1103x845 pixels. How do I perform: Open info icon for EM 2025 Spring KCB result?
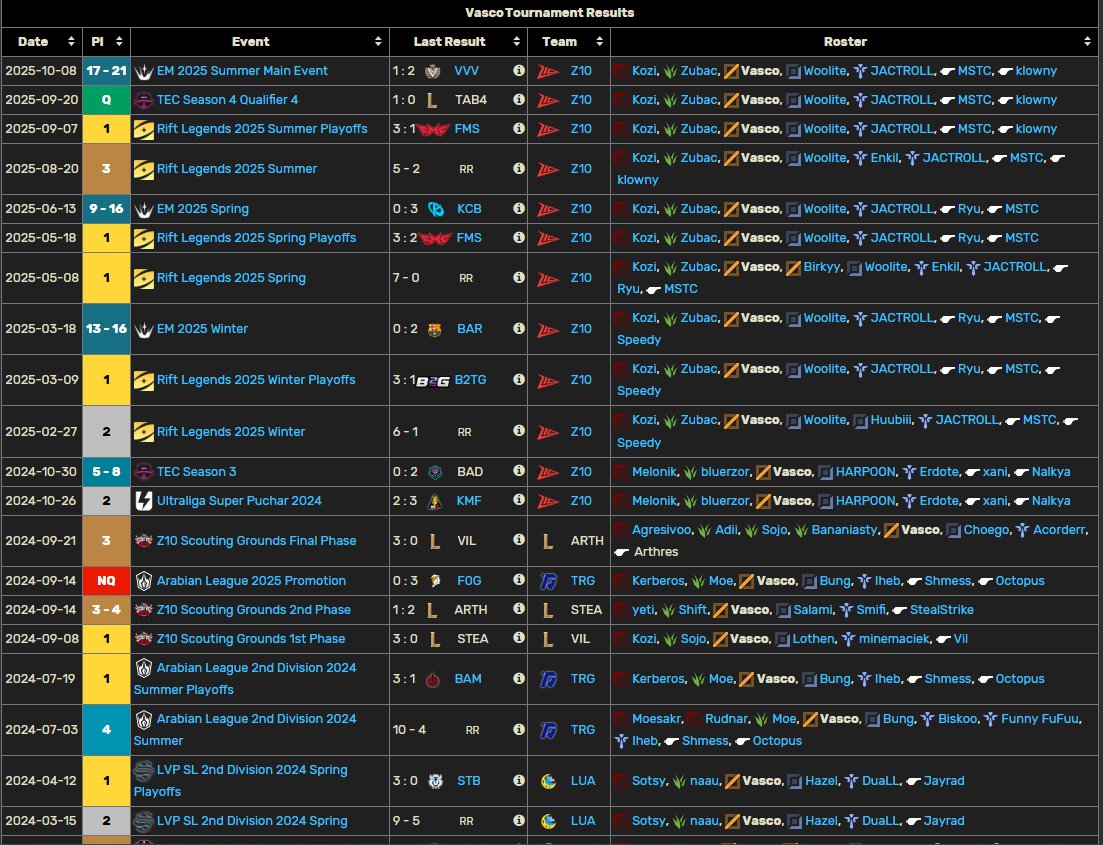coord(518,208)
